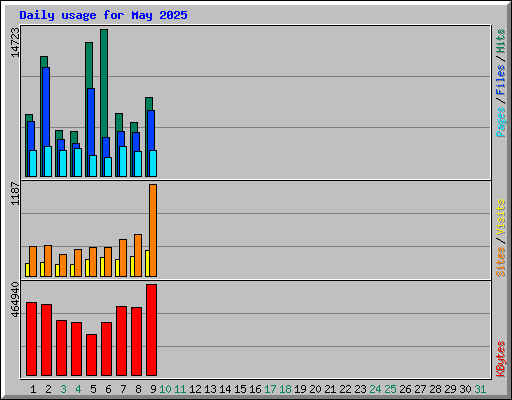The image size is (512, 400).
Task: Click the cyan pages bar for day 1
Action: click(33, 163)
